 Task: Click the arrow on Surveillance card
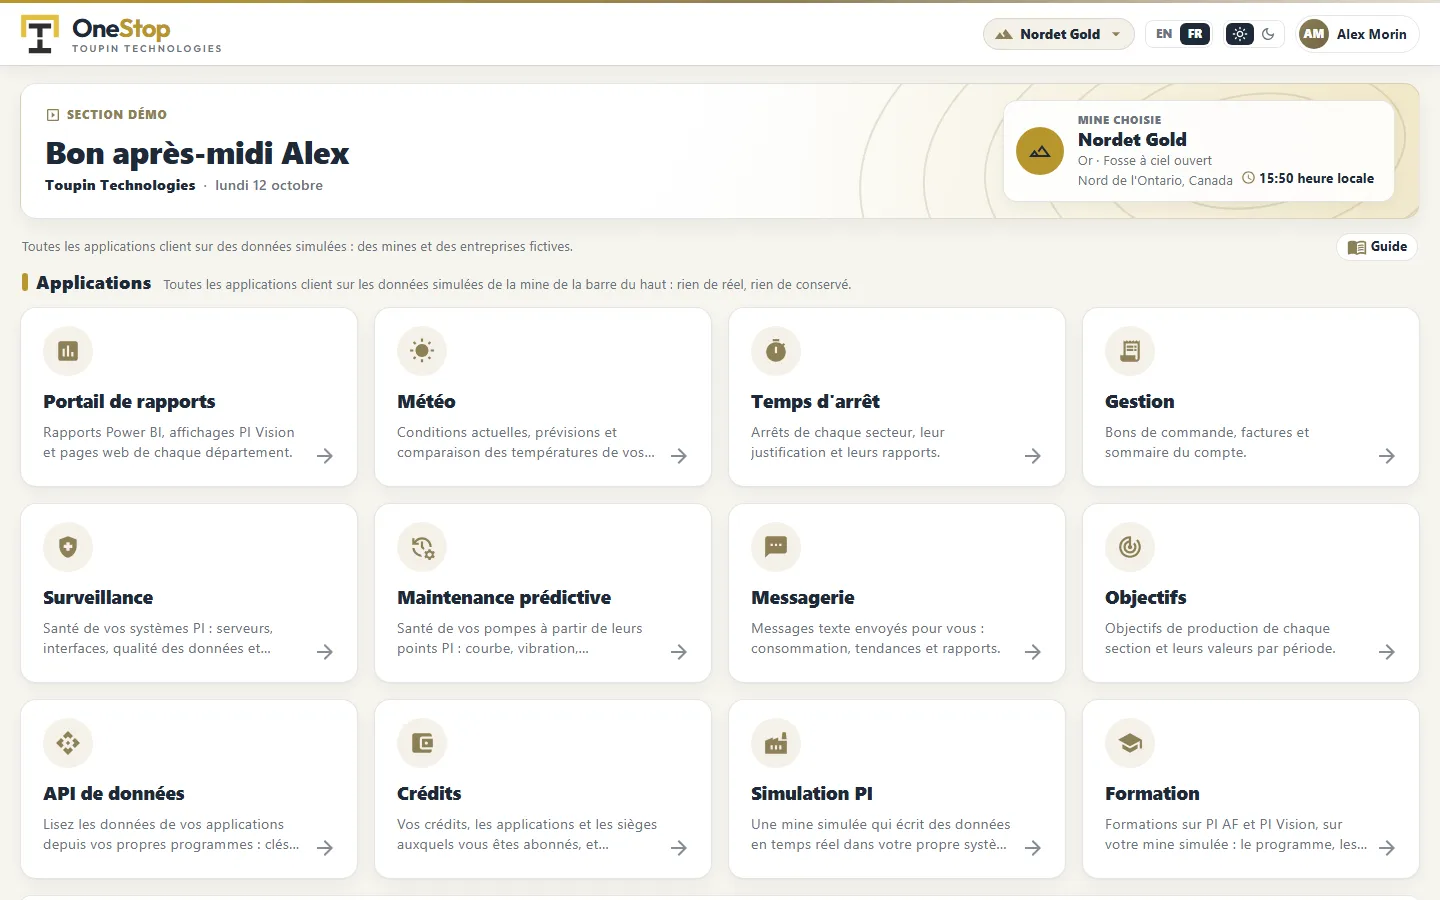325,652
